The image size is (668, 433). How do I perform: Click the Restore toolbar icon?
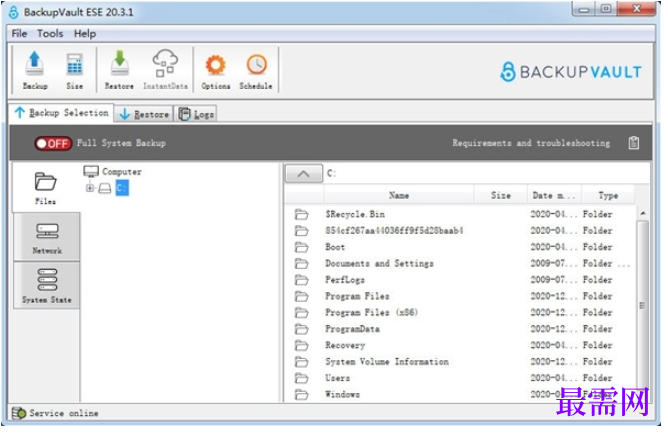[x=119, y=69]
